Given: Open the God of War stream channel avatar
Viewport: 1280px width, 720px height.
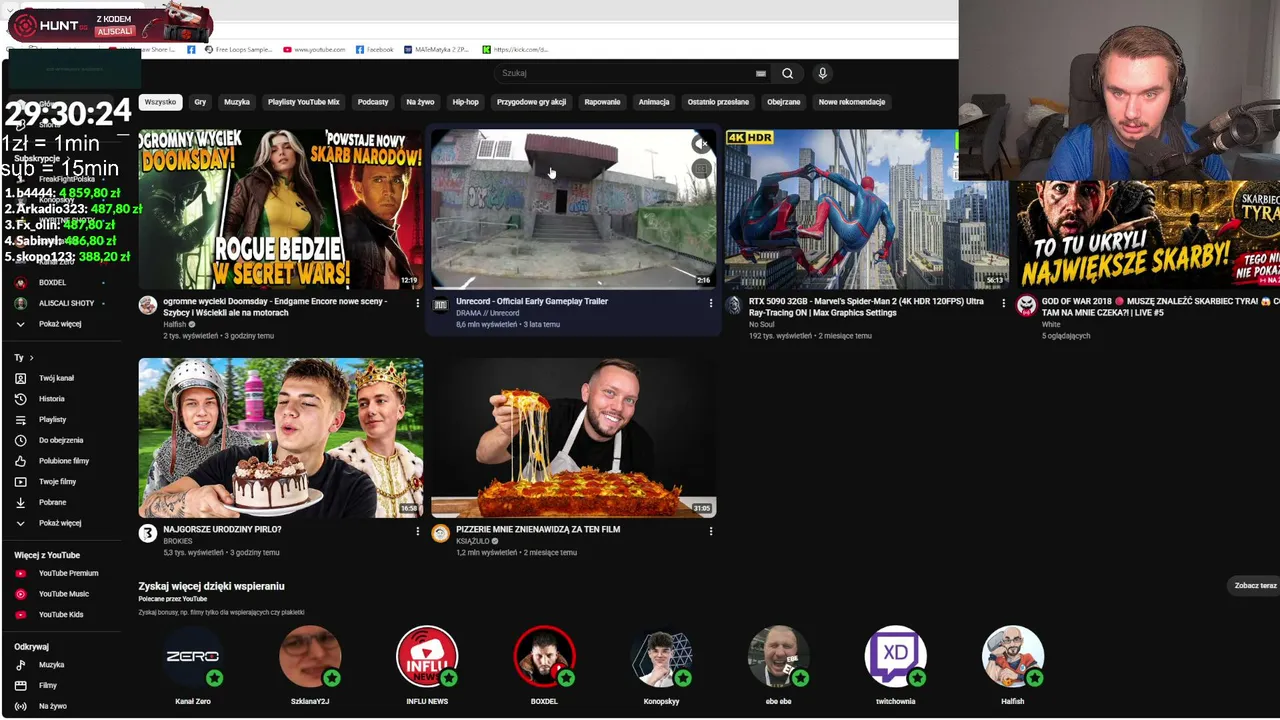Looking at the screenshot, I should tap(1026, 305).
